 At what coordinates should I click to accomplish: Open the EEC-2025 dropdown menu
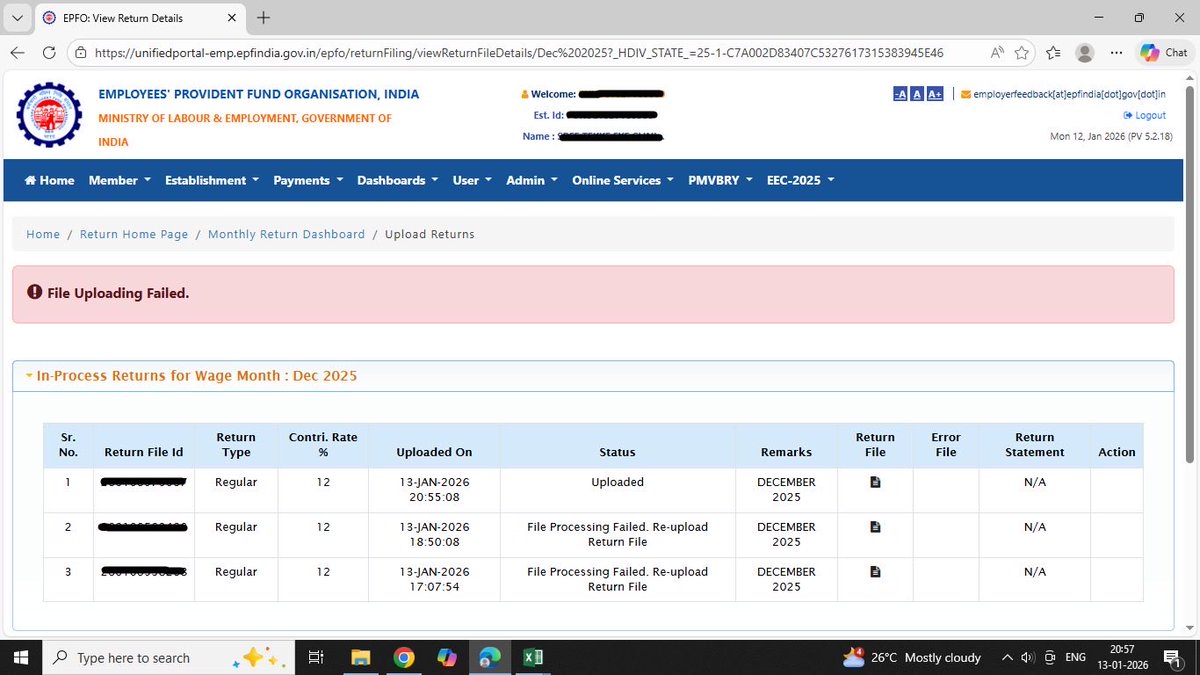pyautogui.click(x=800, y=180)
